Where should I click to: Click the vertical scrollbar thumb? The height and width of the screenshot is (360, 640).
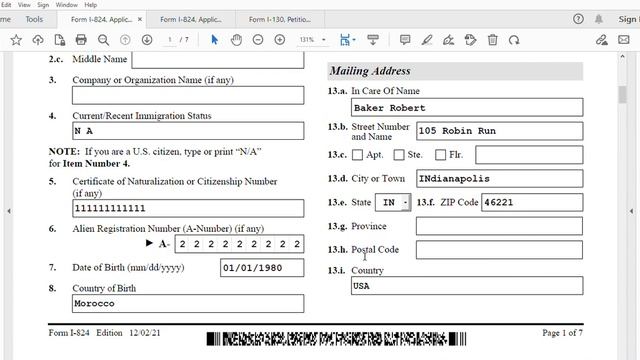click(622, 95)
